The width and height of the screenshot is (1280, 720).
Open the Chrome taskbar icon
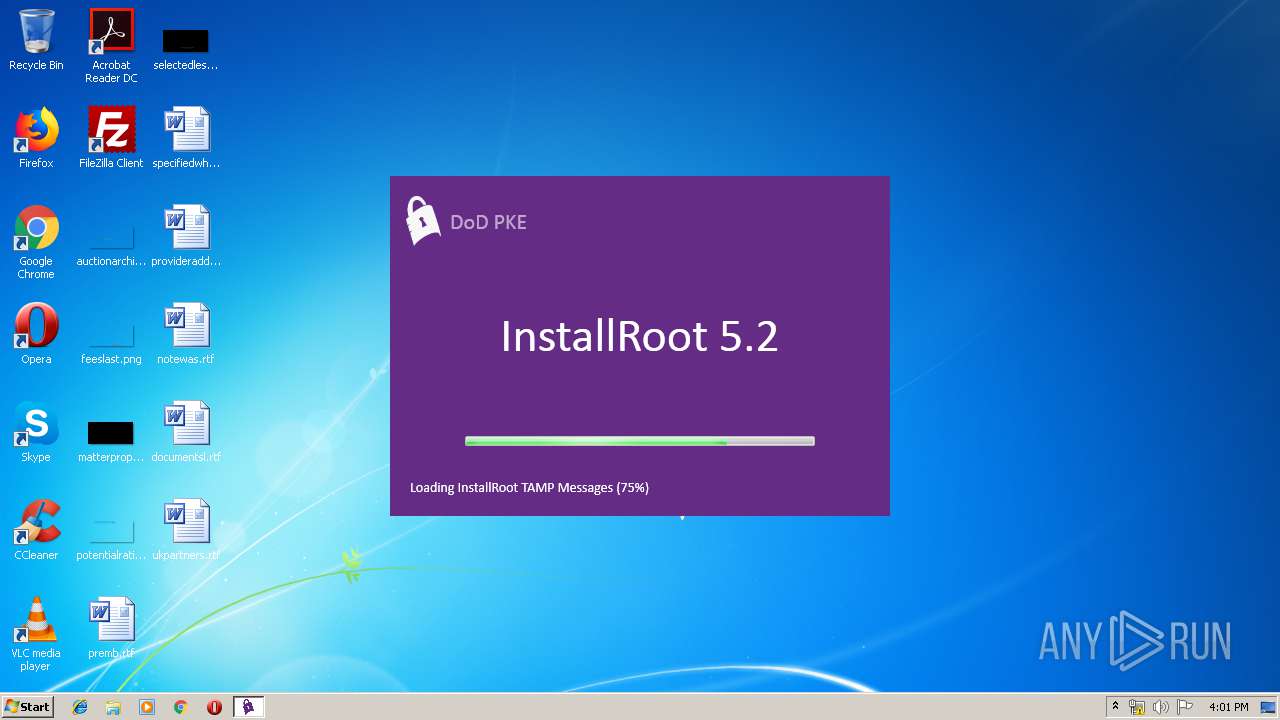pos(181,707)
